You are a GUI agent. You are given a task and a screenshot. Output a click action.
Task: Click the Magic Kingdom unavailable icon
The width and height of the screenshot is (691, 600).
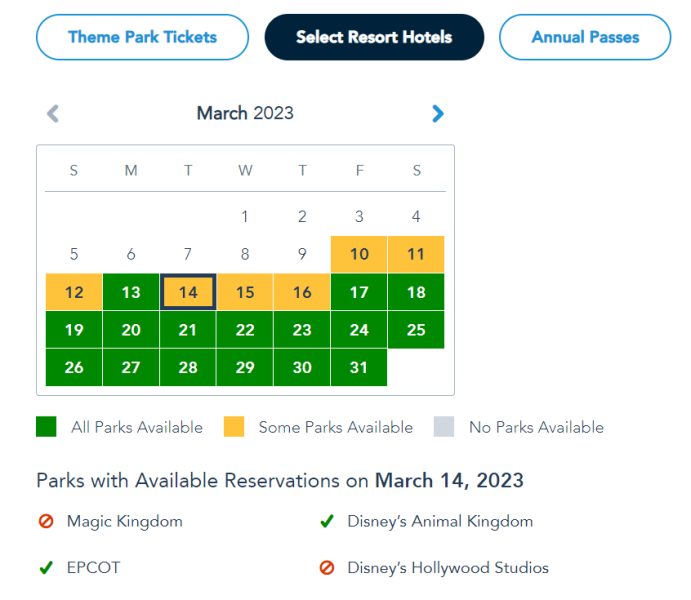point(45,521)
